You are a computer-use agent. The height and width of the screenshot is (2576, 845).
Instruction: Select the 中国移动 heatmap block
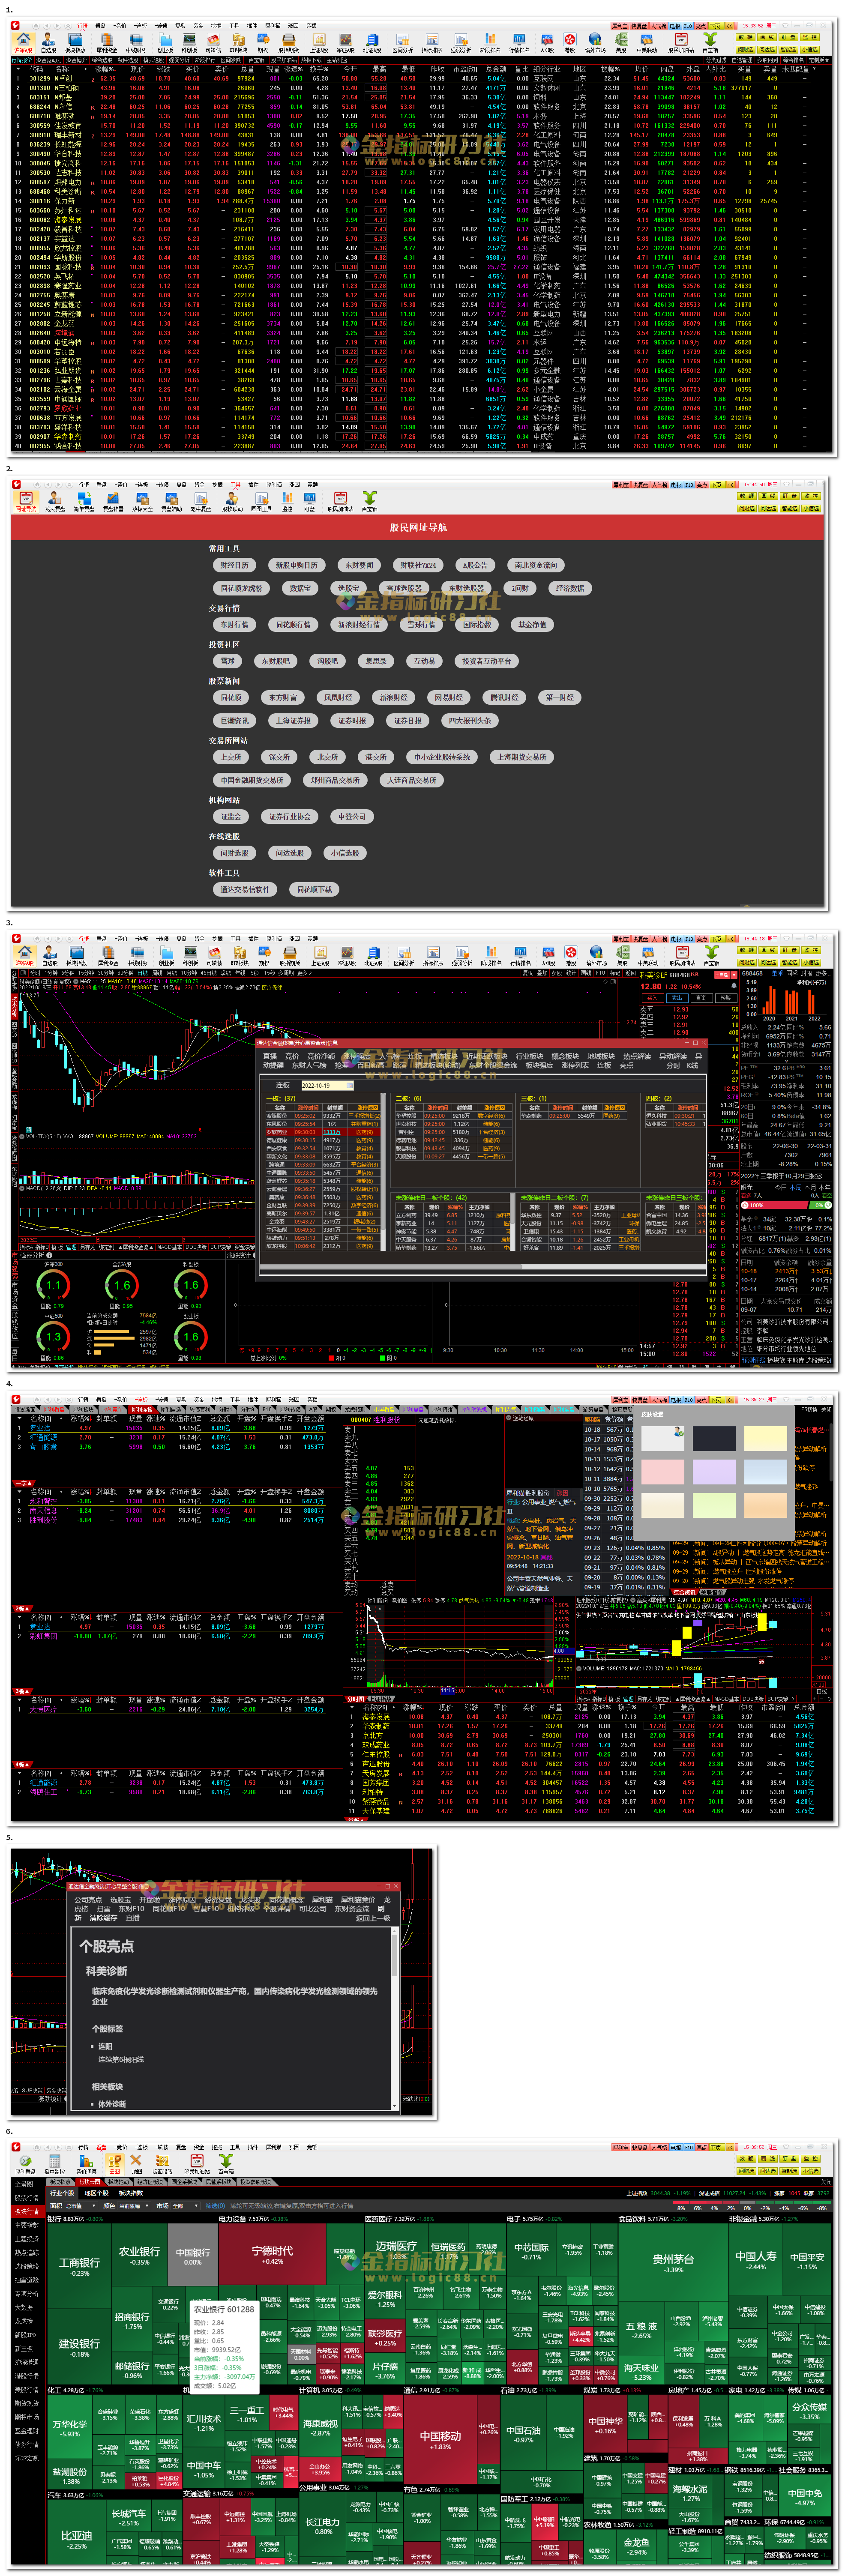[x=440, y=2440]
